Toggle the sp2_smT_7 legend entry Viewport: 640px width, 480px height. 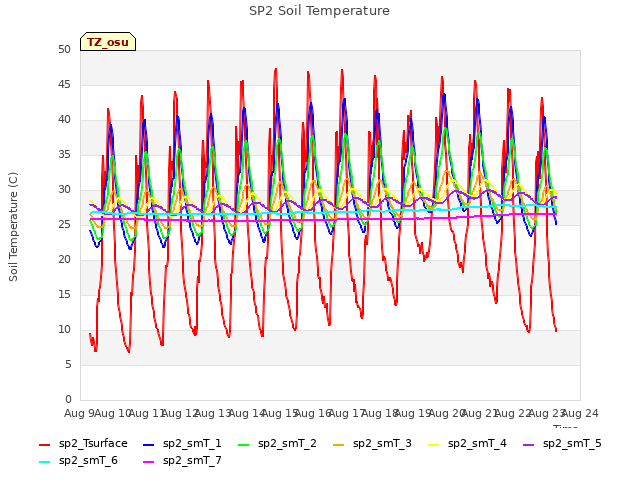point(182,461)
